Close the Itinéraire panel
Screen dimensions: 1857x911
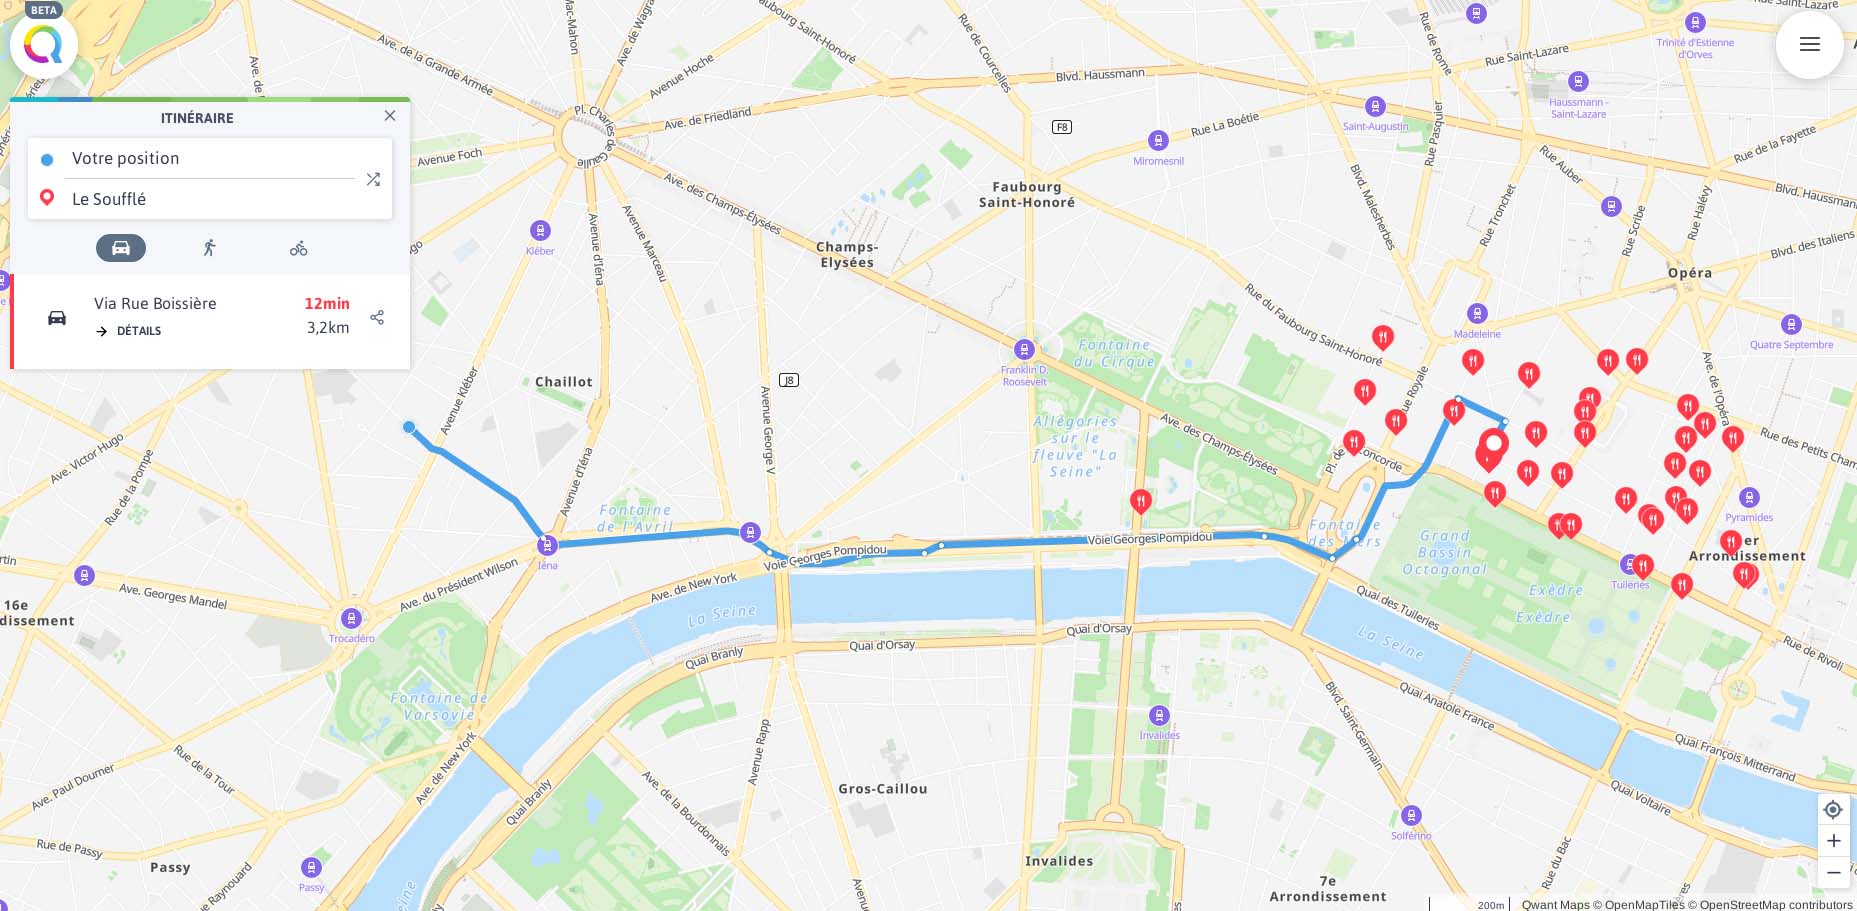390,116
